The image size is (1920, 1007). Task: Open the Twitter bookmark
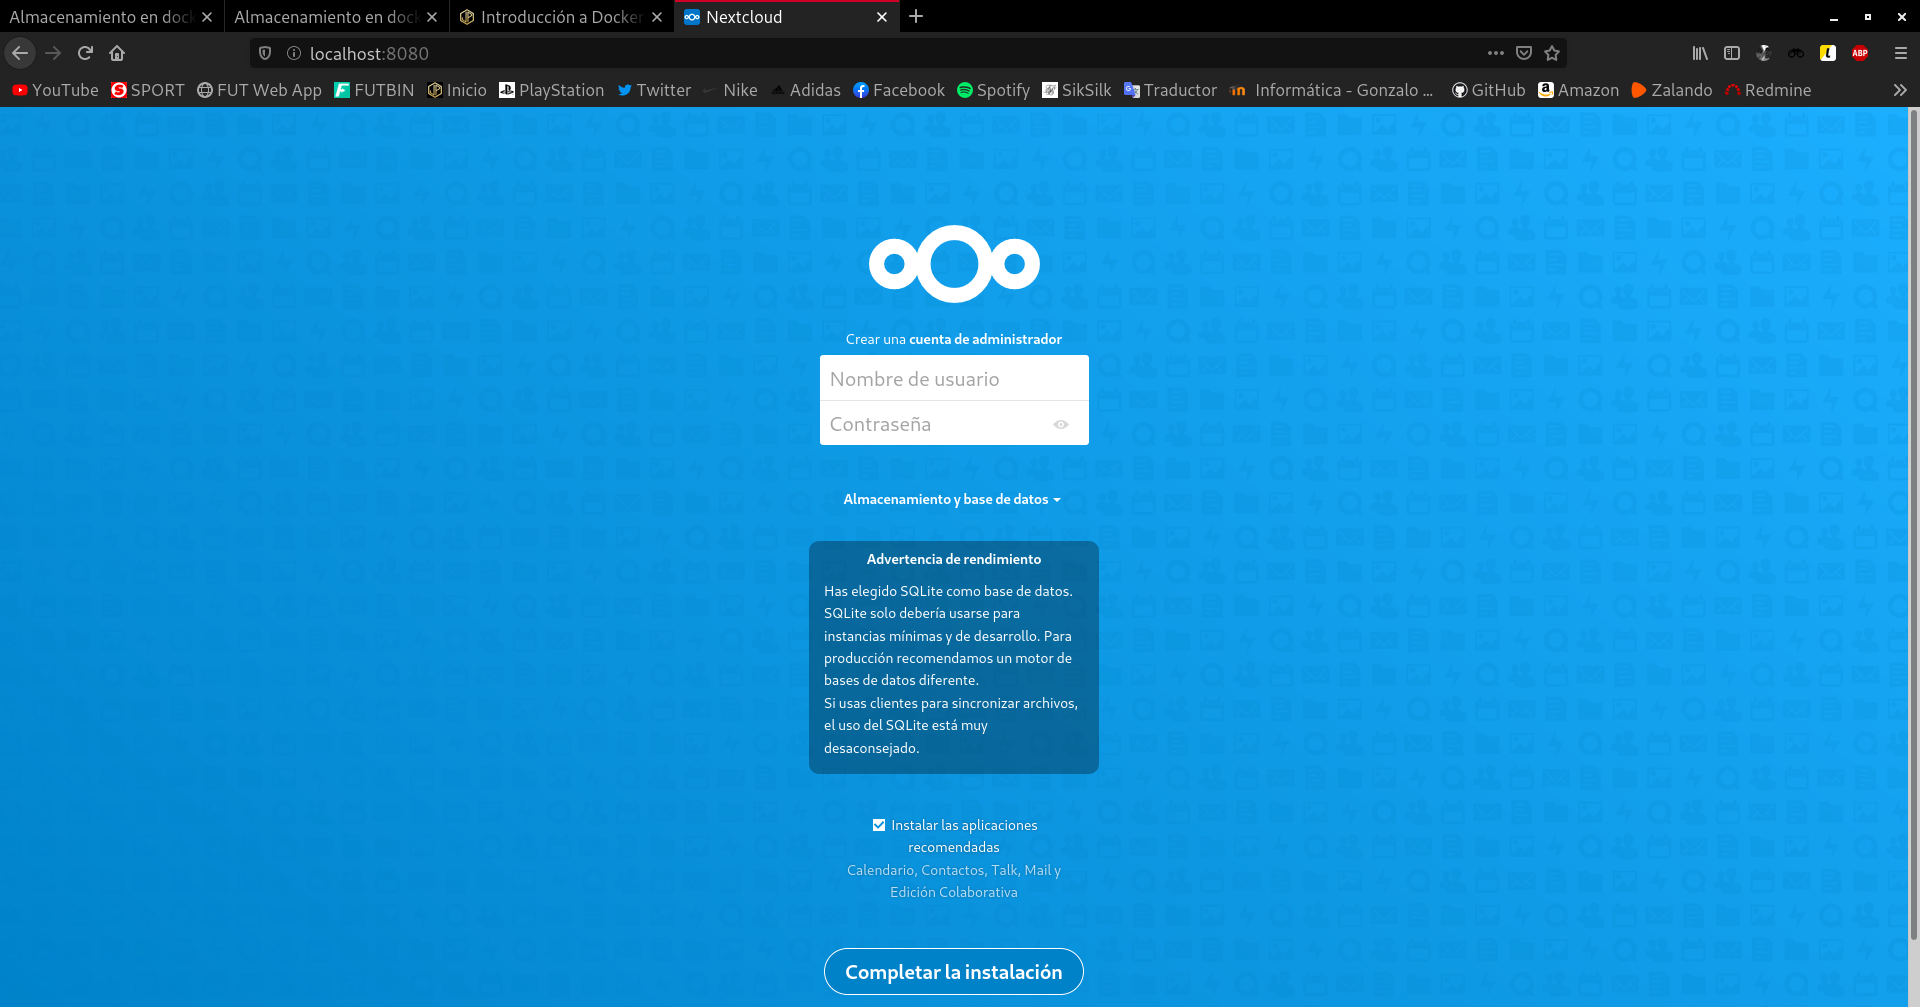(x=654, y=90)
